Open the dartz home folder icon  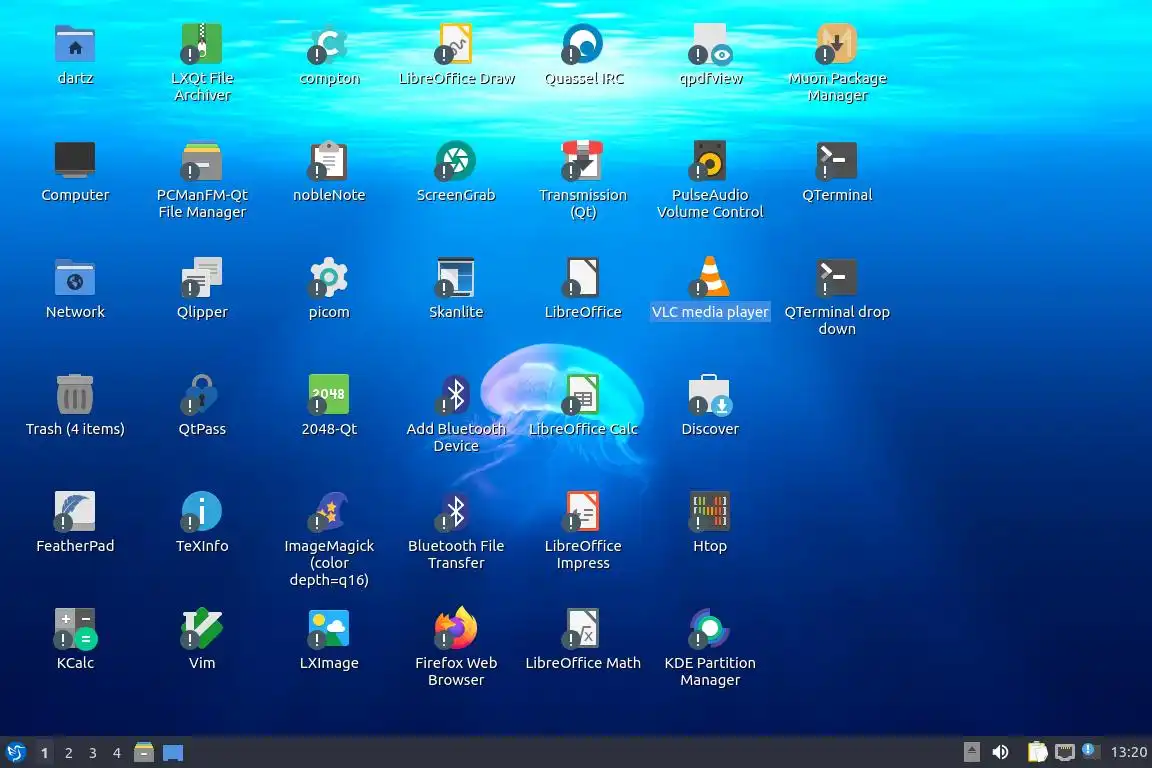click(x=75, y=44)
